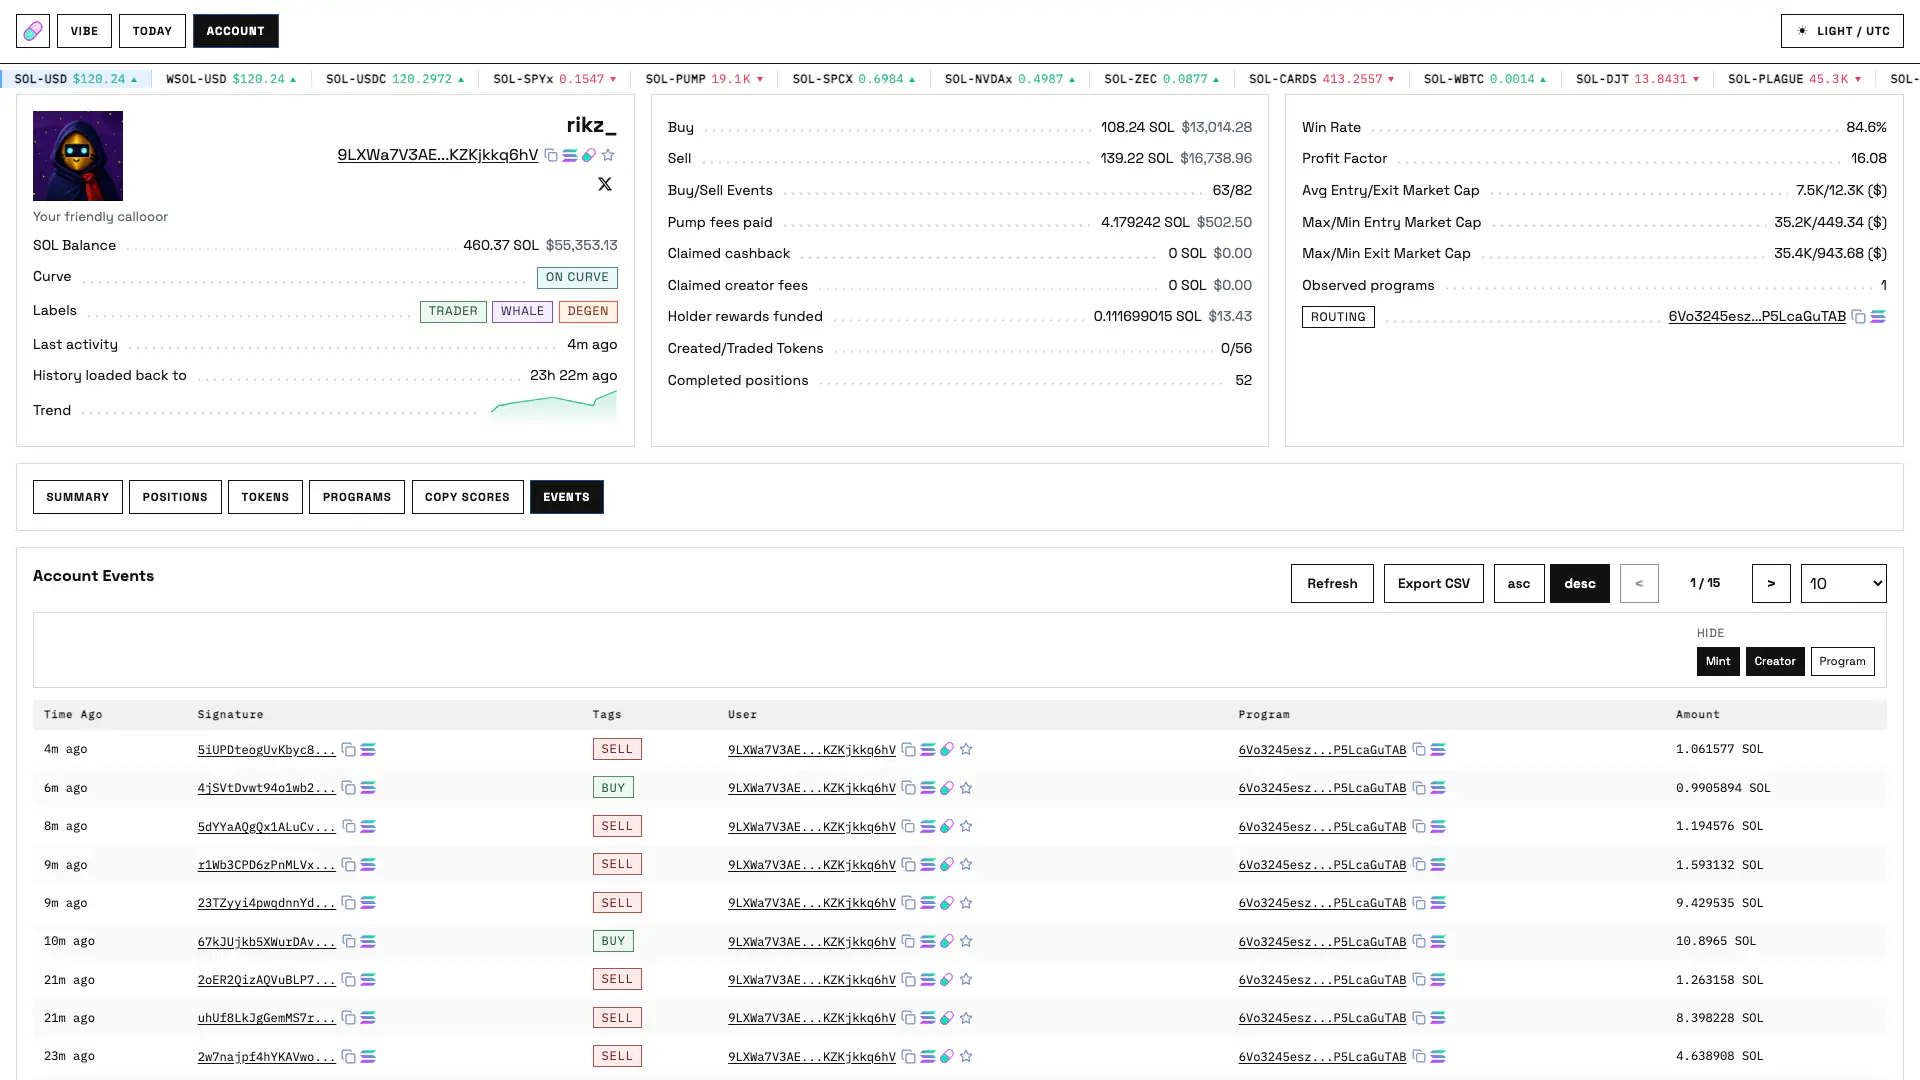This screenshot has width=1920, height=1080.
Task: Go to the previous events page
Action: click(x=1638, y=583)
